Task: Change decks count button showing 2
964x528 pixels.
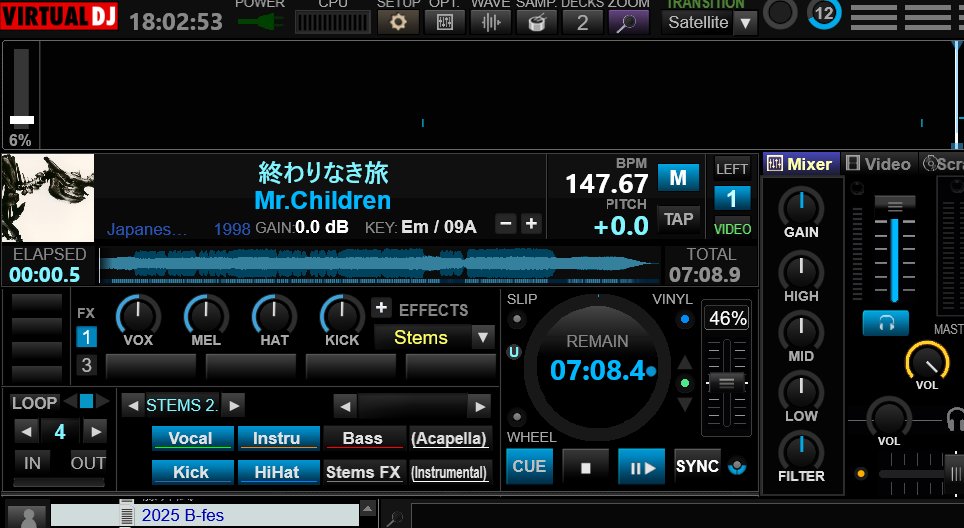Action: (582, 23)
